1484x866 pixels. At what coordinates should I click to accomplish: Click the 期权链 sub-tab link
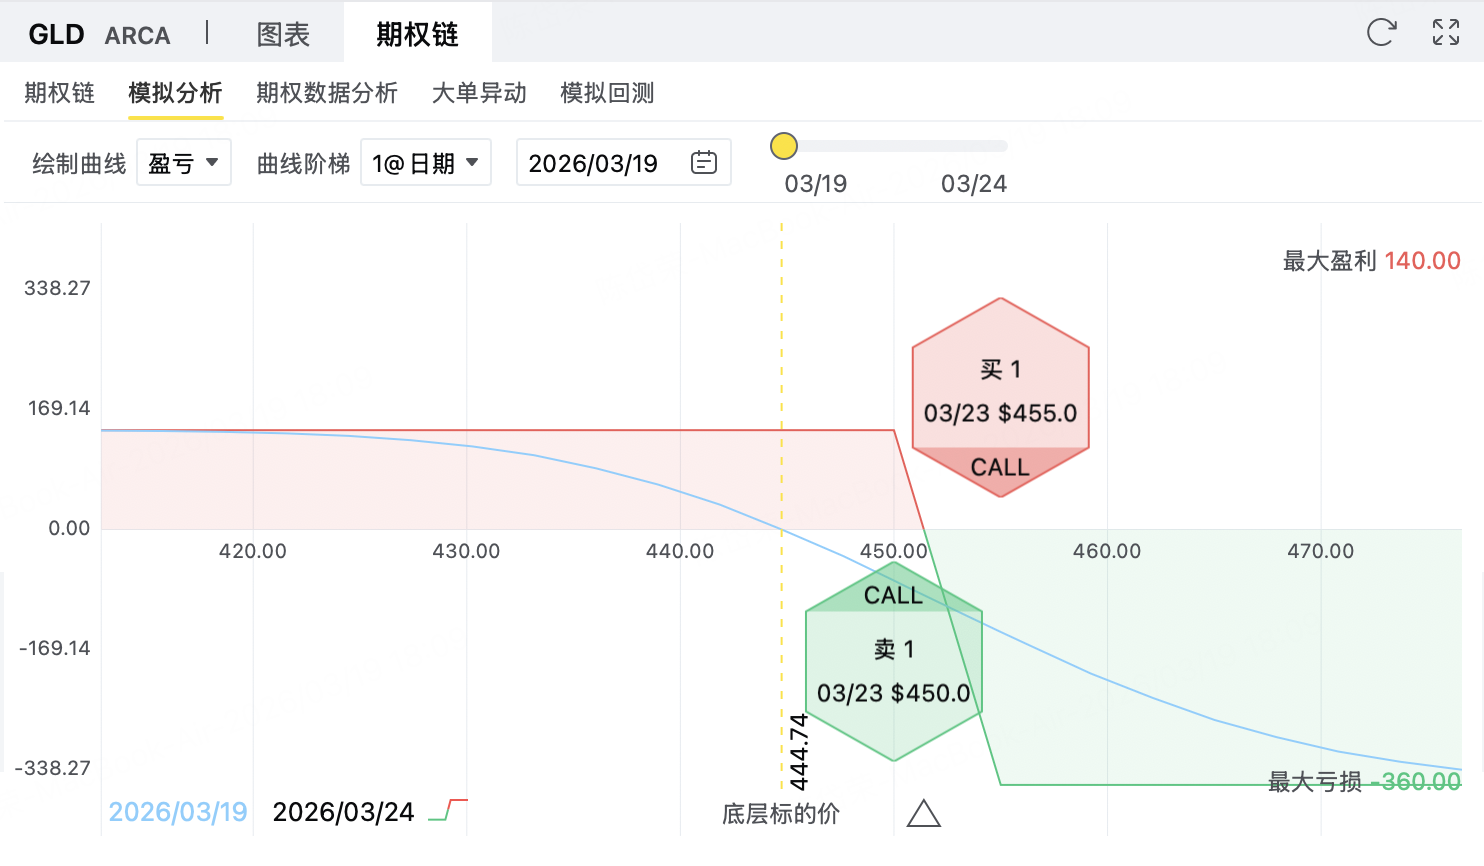(59, 93)
